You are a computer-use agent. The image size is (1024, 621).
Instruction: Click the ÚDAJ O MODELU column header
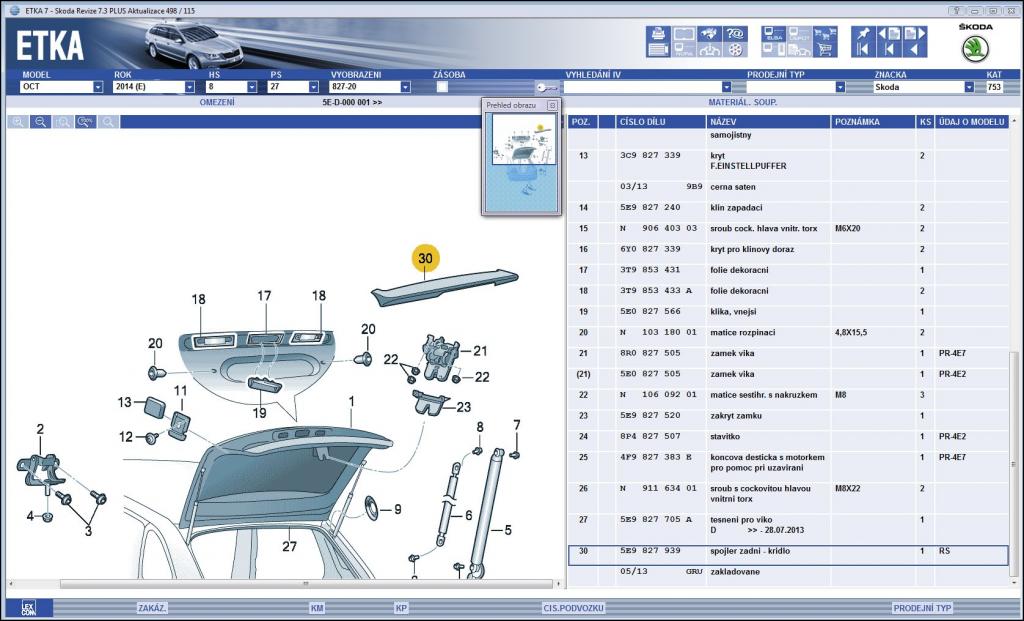click(x=972, y=122)
